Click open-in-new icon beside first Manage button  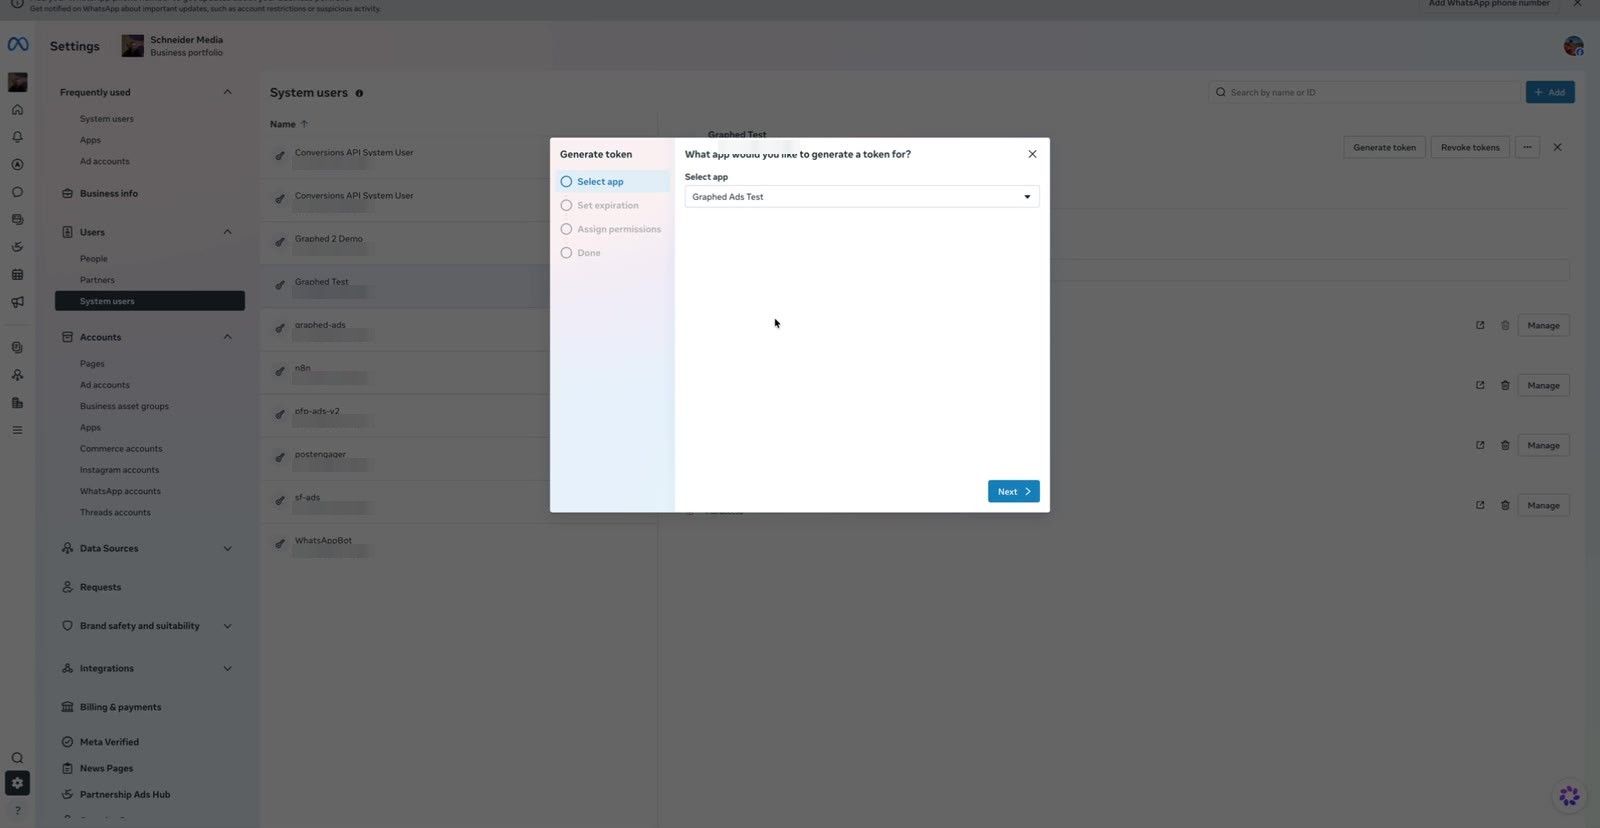coord(1480,326)
